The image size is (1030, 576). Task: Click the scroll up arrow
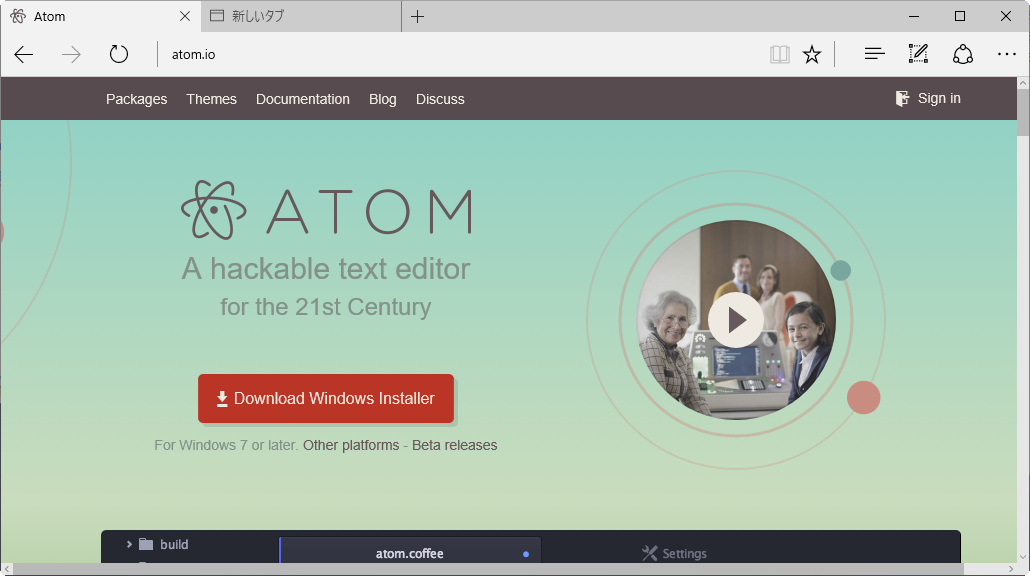click(1023, 83)
